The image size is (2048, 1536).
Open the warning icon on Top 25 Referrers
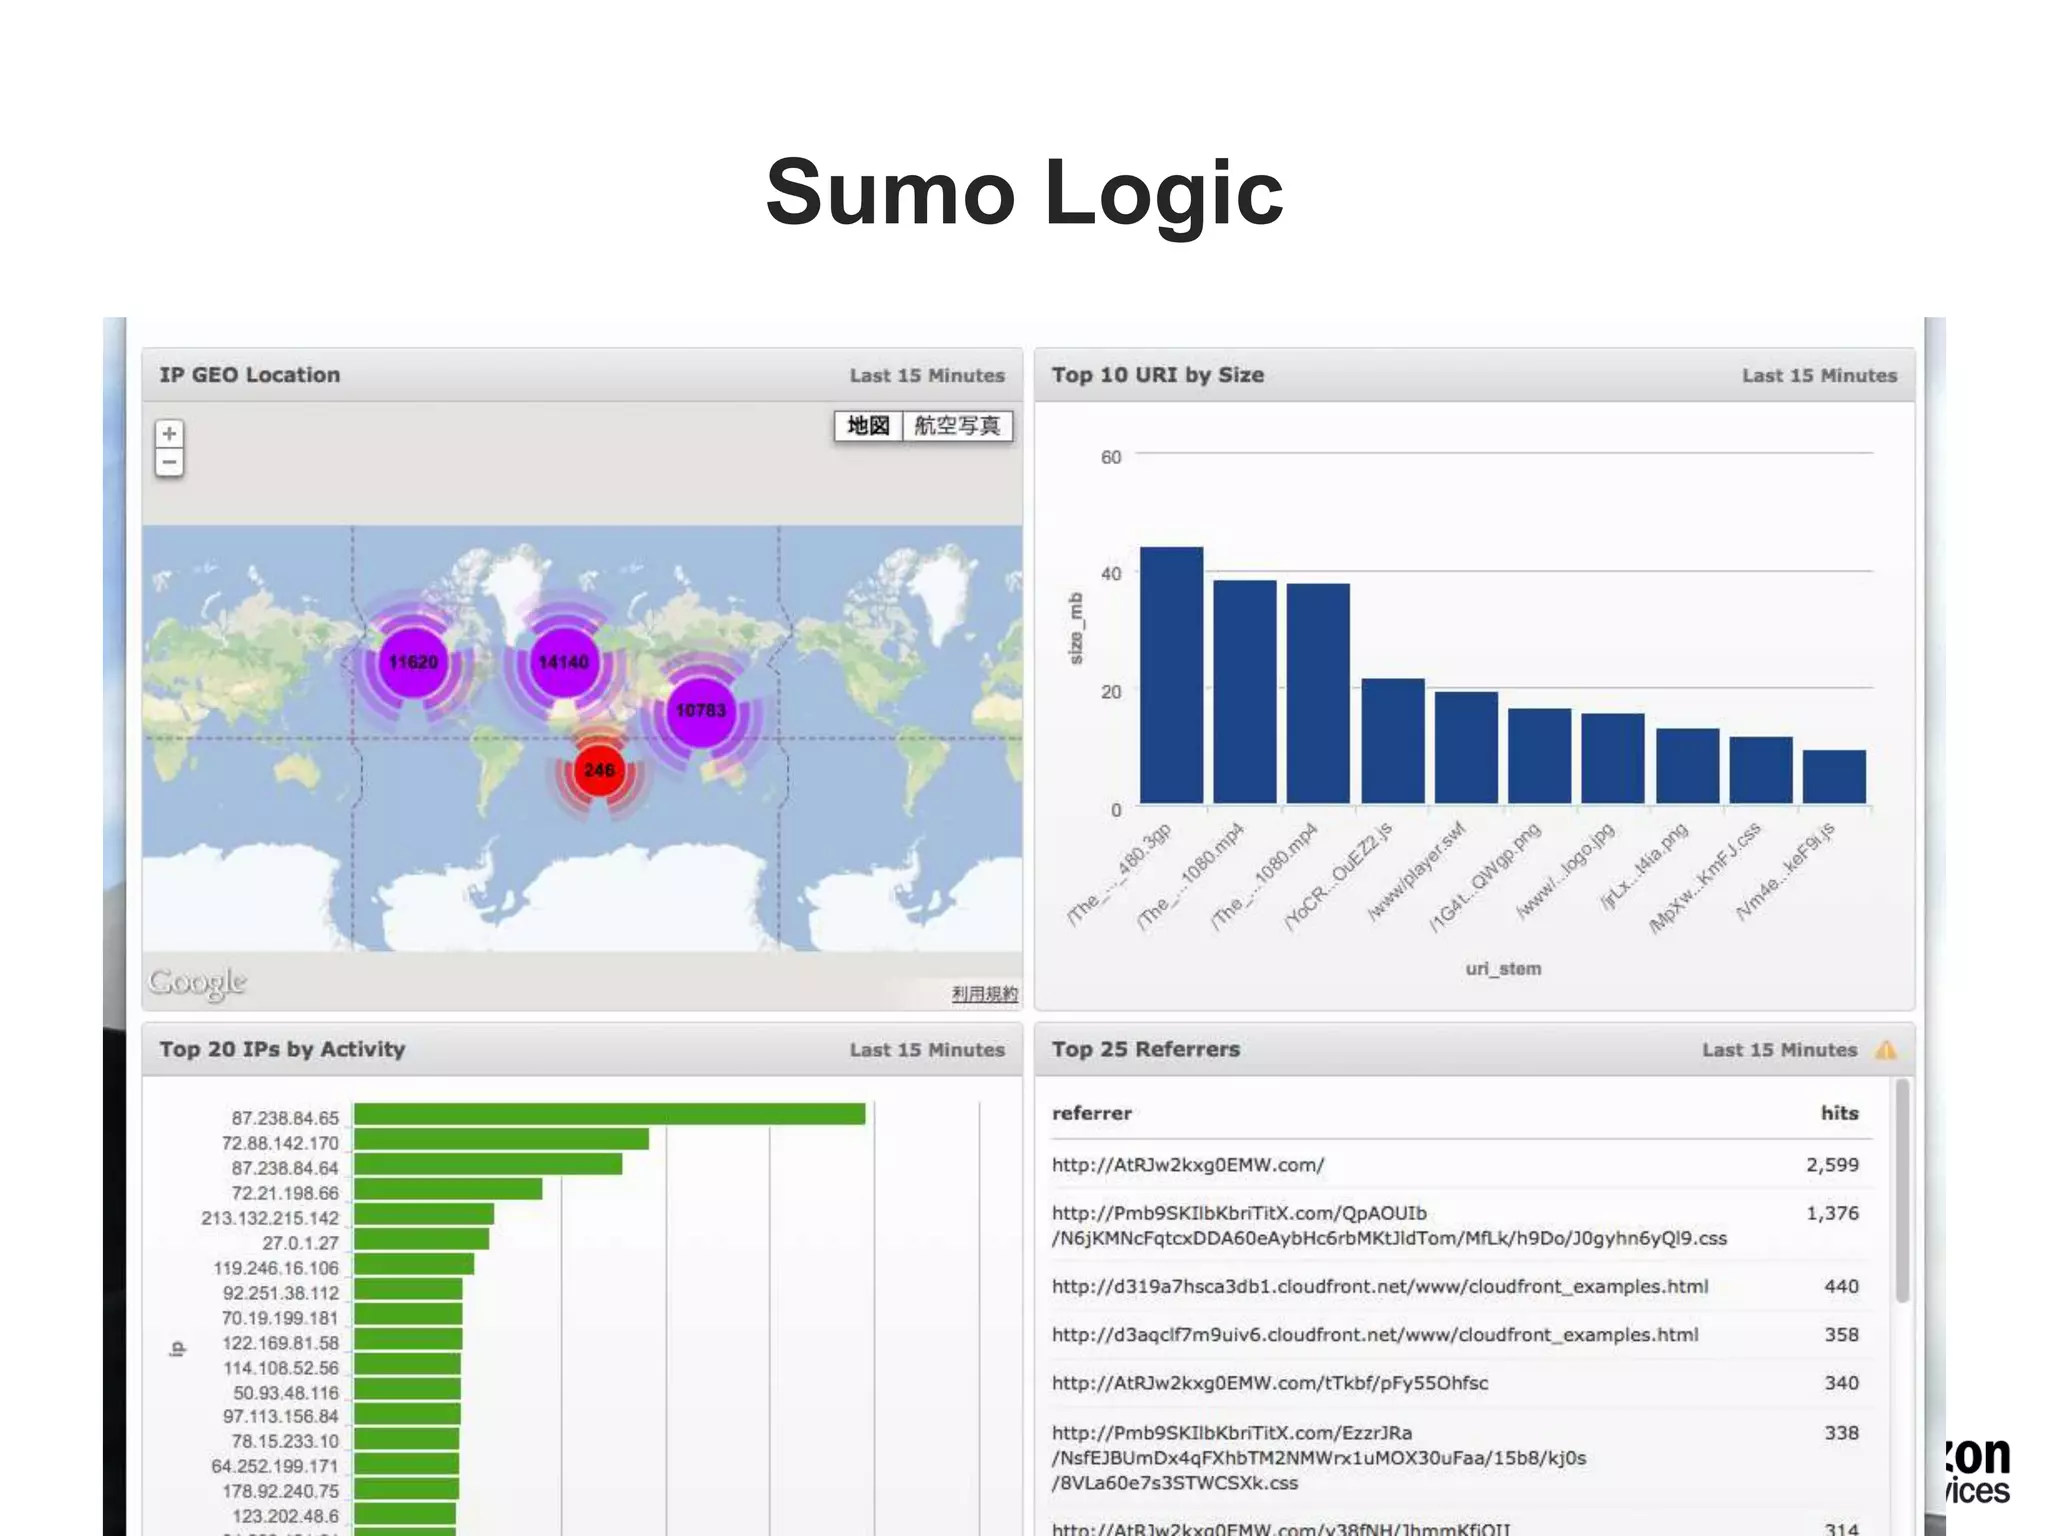pos(1886,1050)
